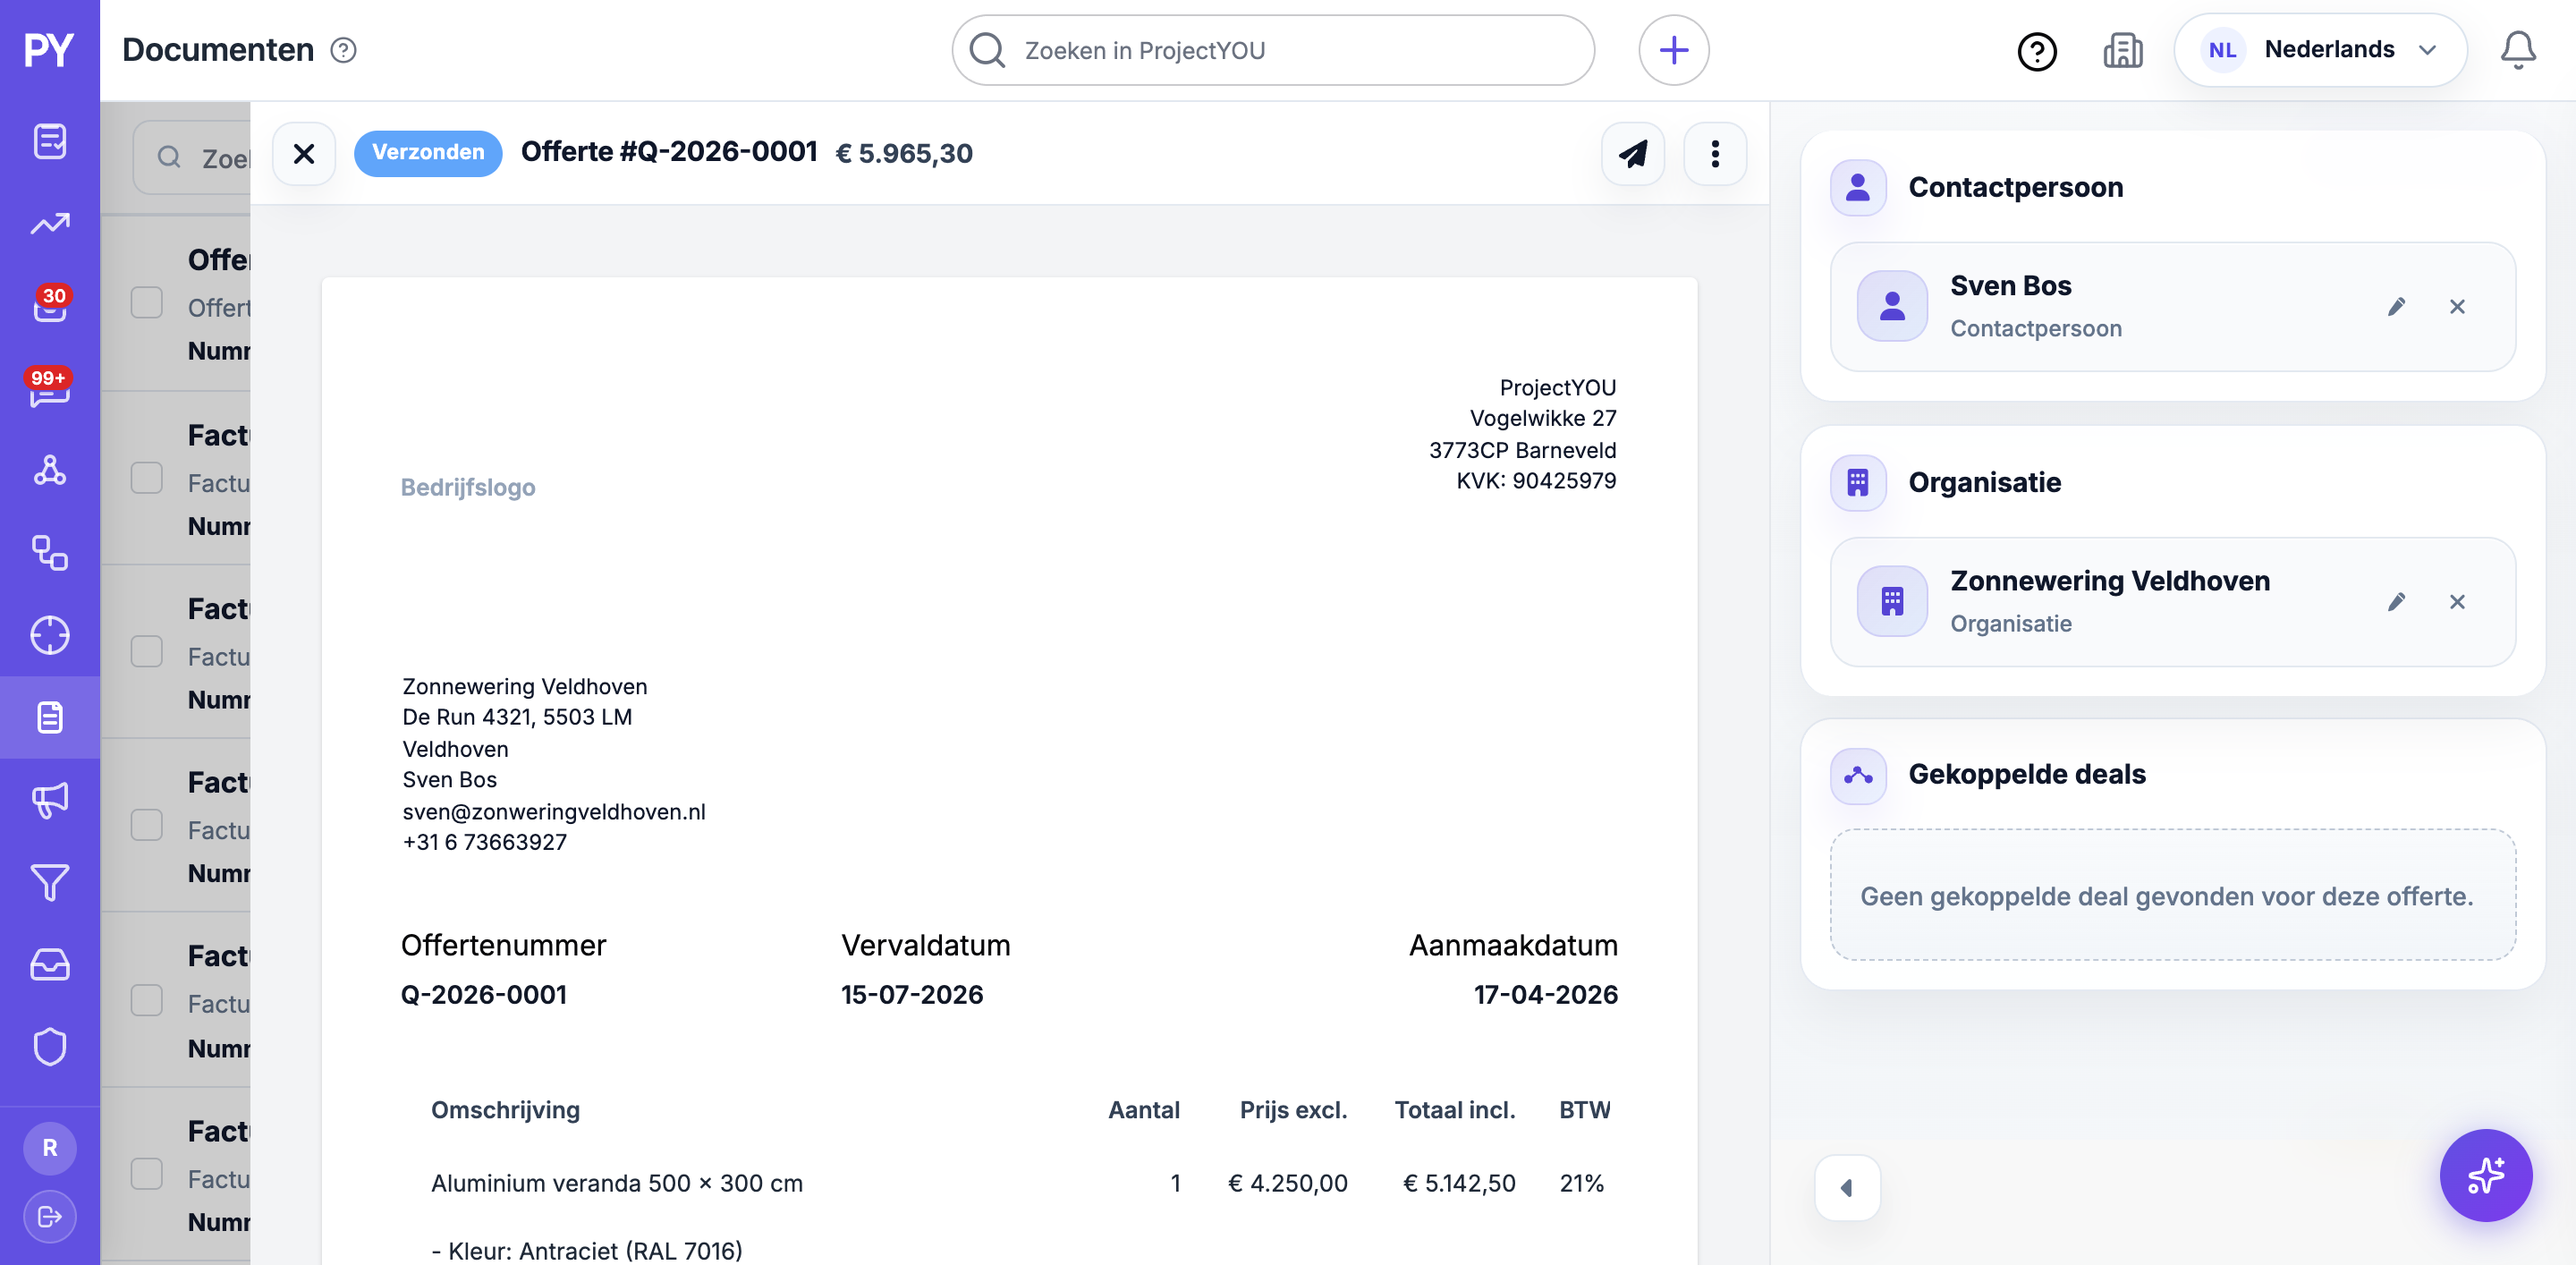The height and width of the screenshot is (1265, 2576).
Task: Edit organisation Zonnewering Veldhoven
Action: [x=2396, y=601]
